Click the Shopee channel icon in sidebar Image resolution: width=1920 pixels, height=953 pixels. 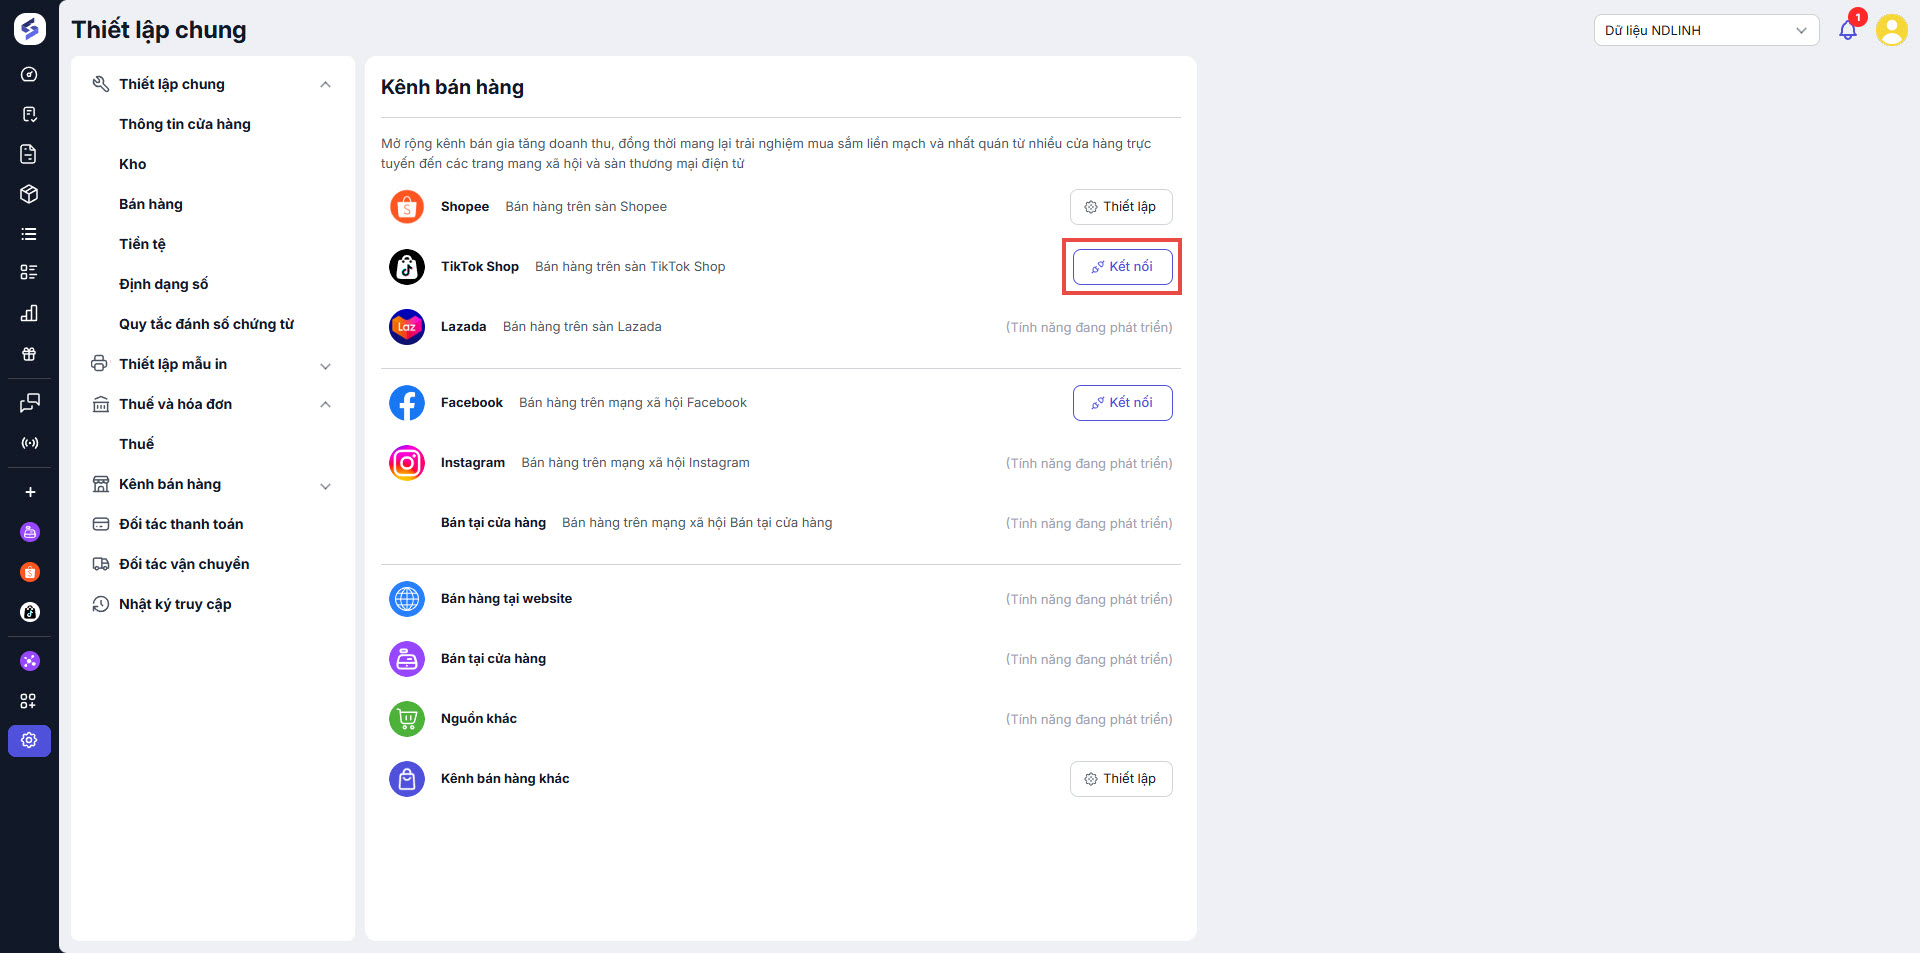pyautogui.click(x=30, y=572)
